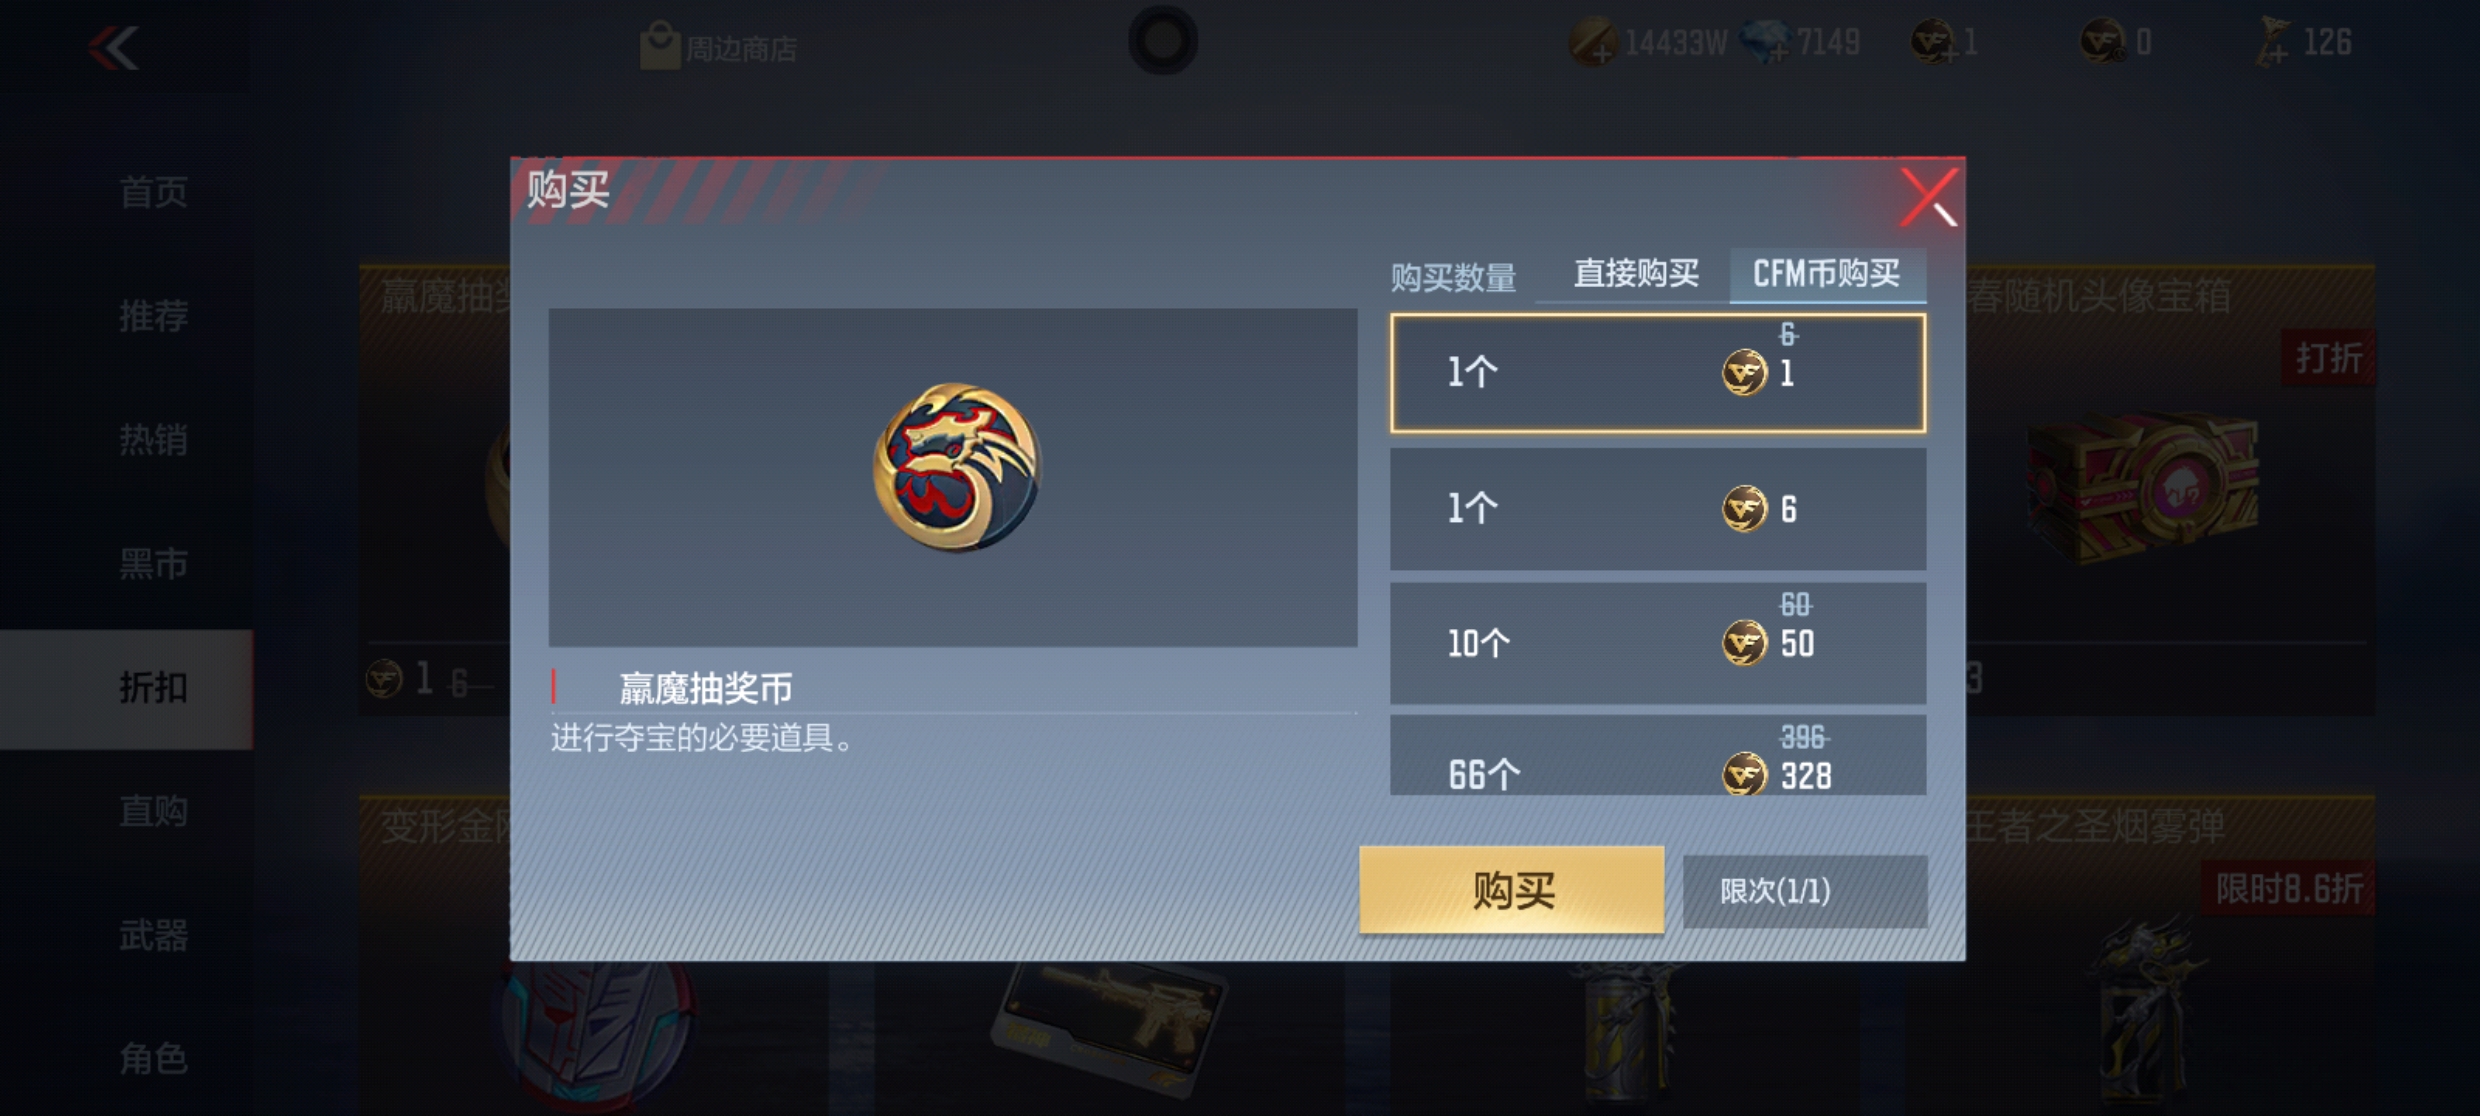
Task: Open the 首页 sidebar section
Action: tap(153, 192)
